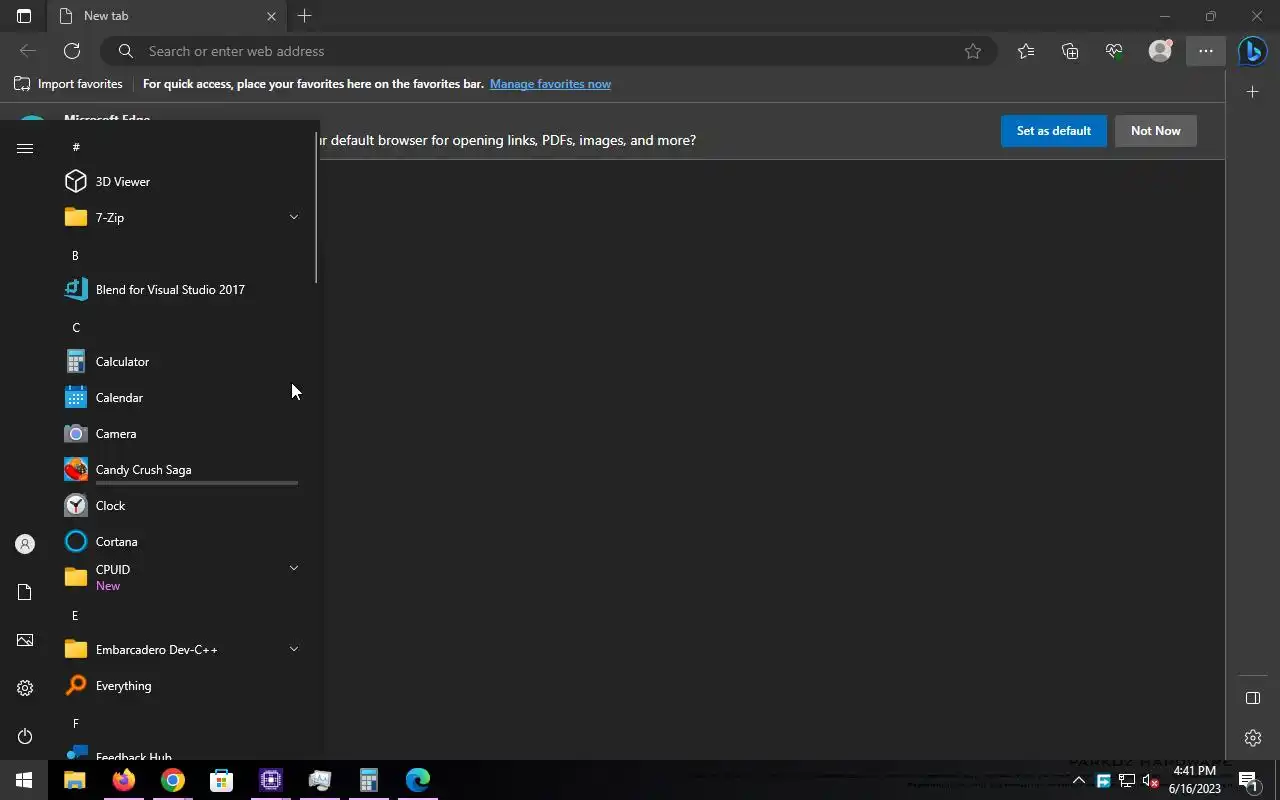
Task: Open Microsoft Edge from taskbar
Action: click(x=418, y=780)
